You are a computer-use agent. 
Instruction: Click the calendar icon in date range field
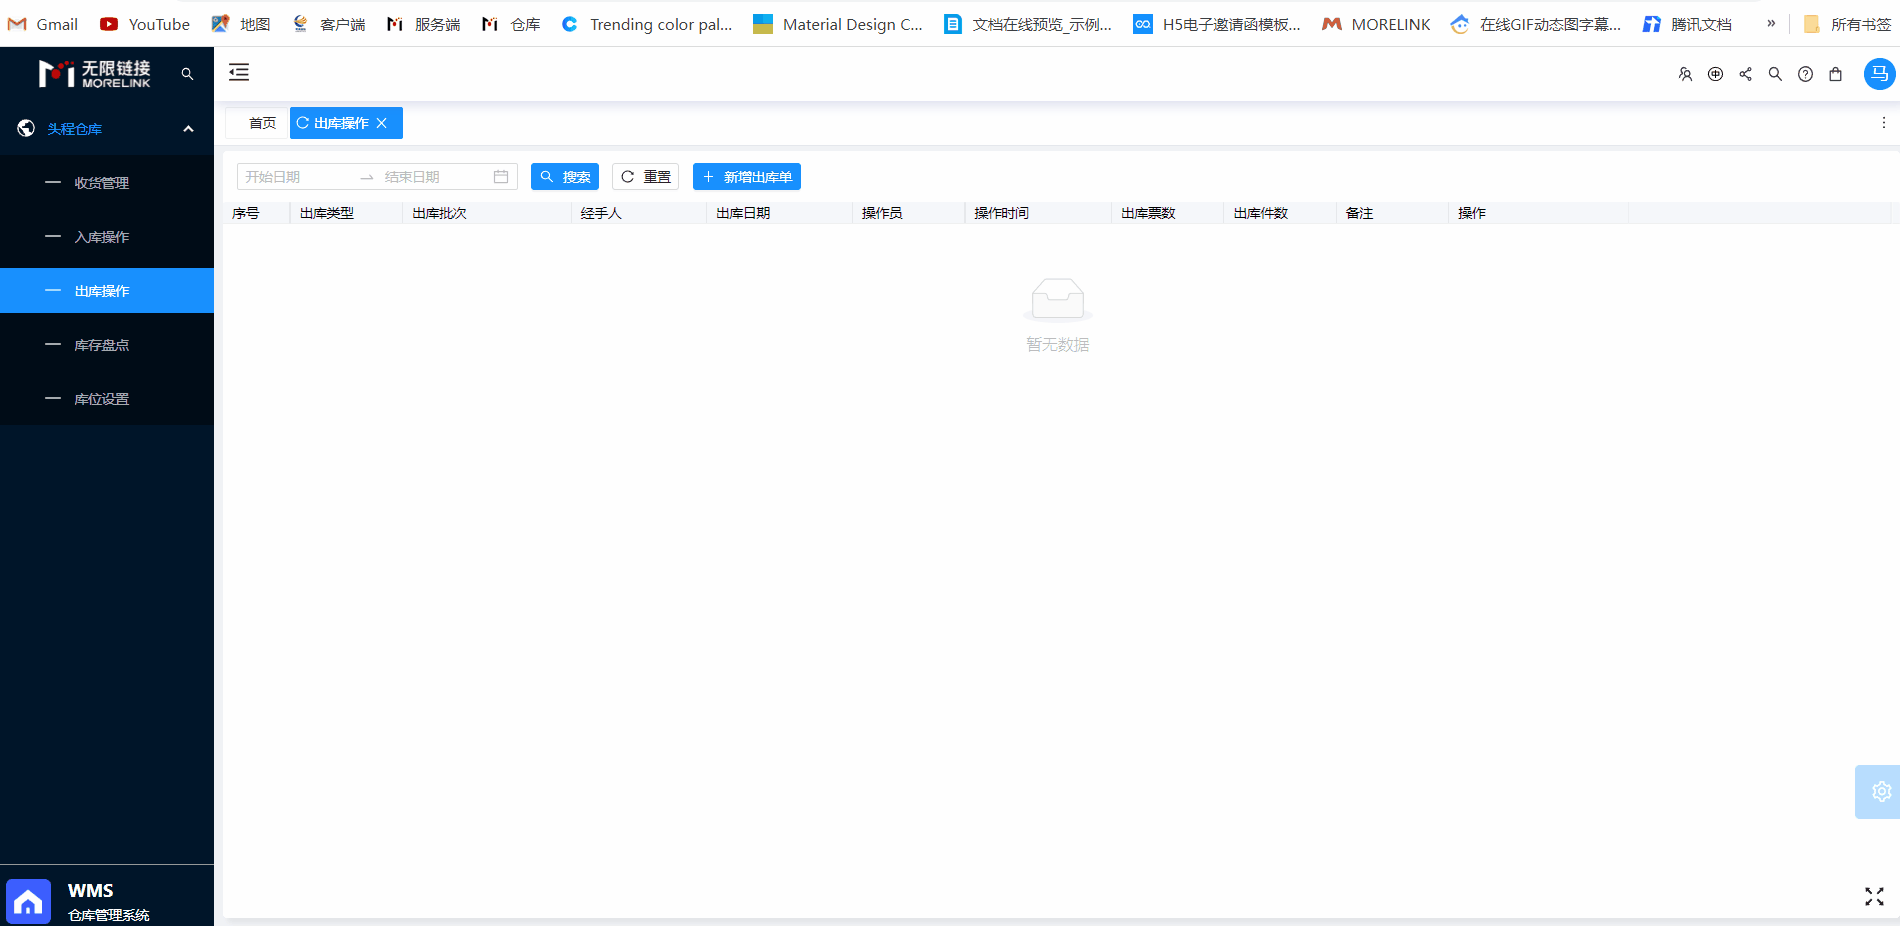501,177
